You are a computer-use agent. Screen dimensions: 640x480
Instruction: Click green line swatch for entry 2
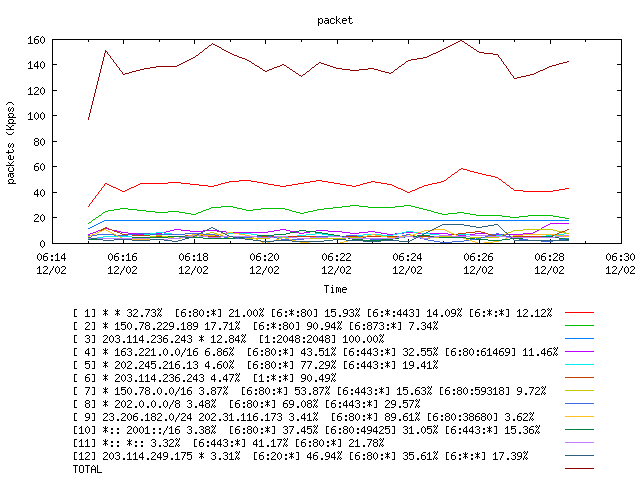[x=579, y=326]
